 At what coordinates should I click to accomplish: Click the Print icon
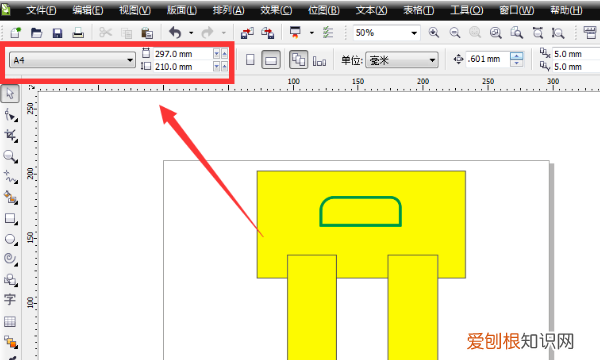pos(78,33)
